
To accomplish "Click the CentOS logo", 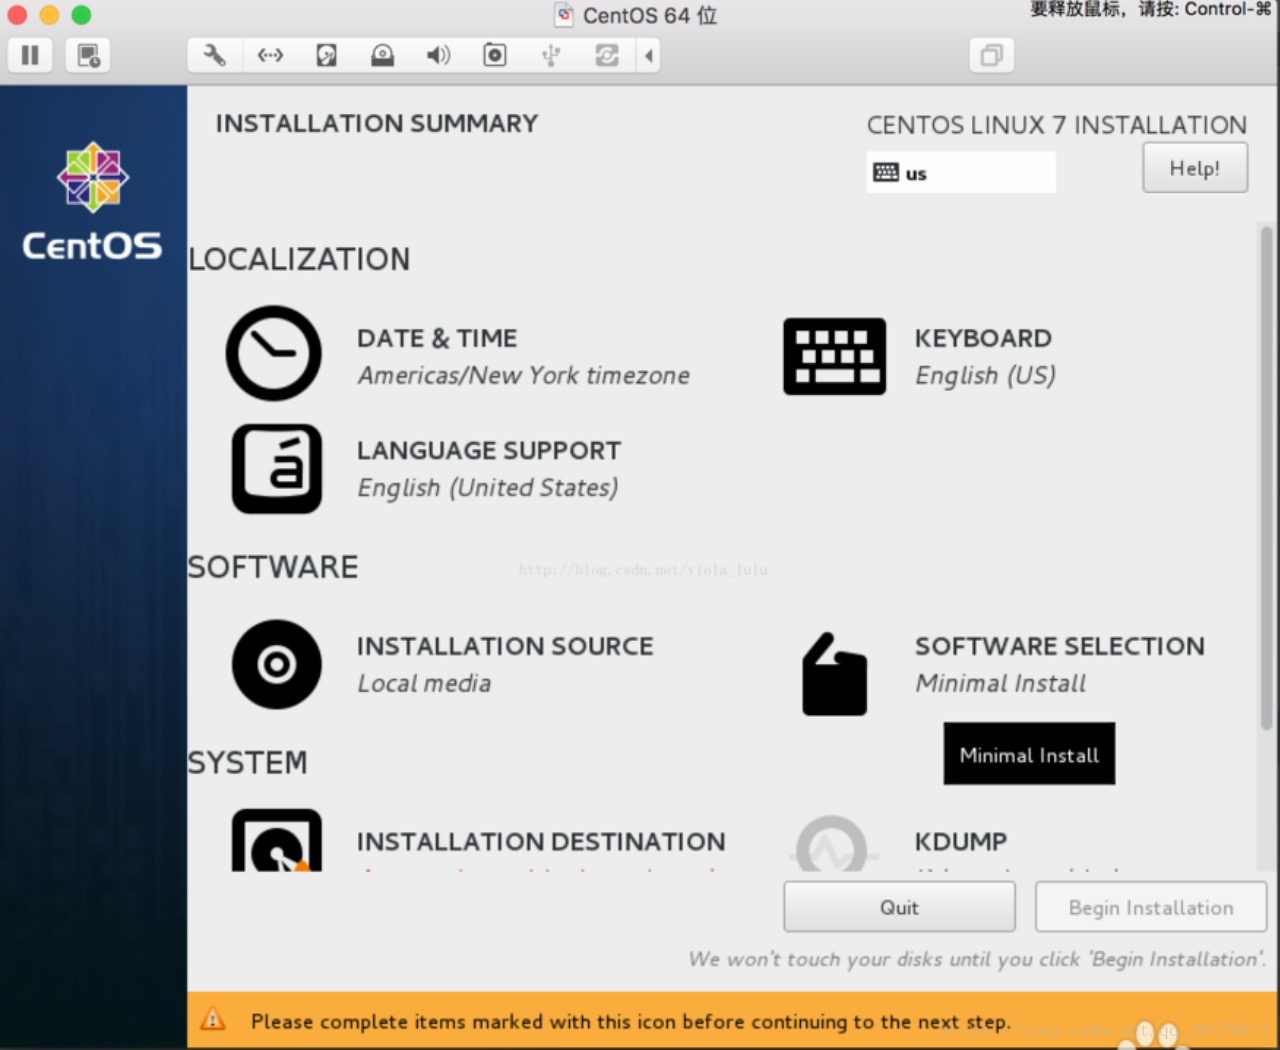I will [x=92, y=201].
